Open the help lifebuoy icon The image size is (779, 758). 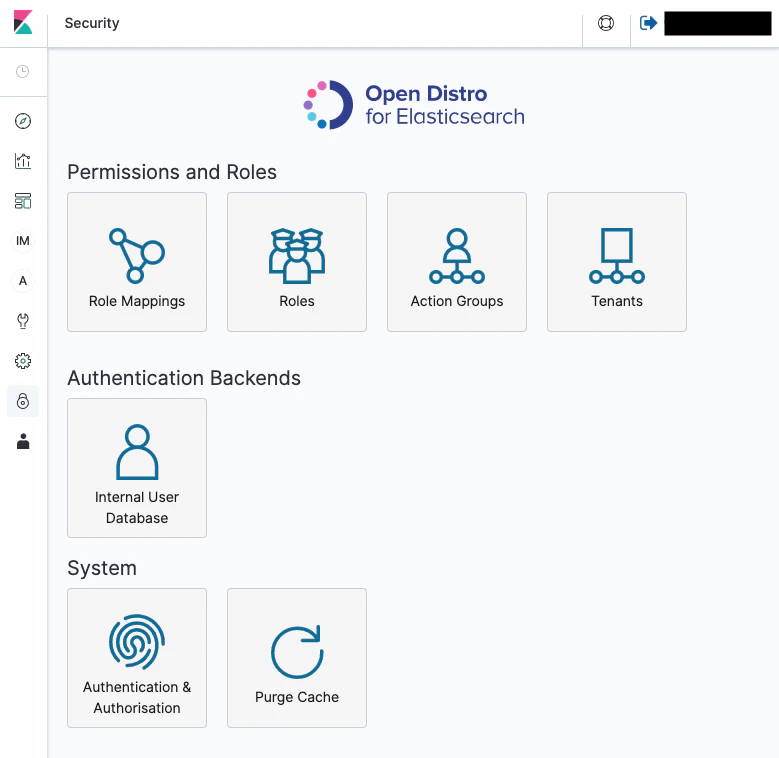tap(606, 23)
